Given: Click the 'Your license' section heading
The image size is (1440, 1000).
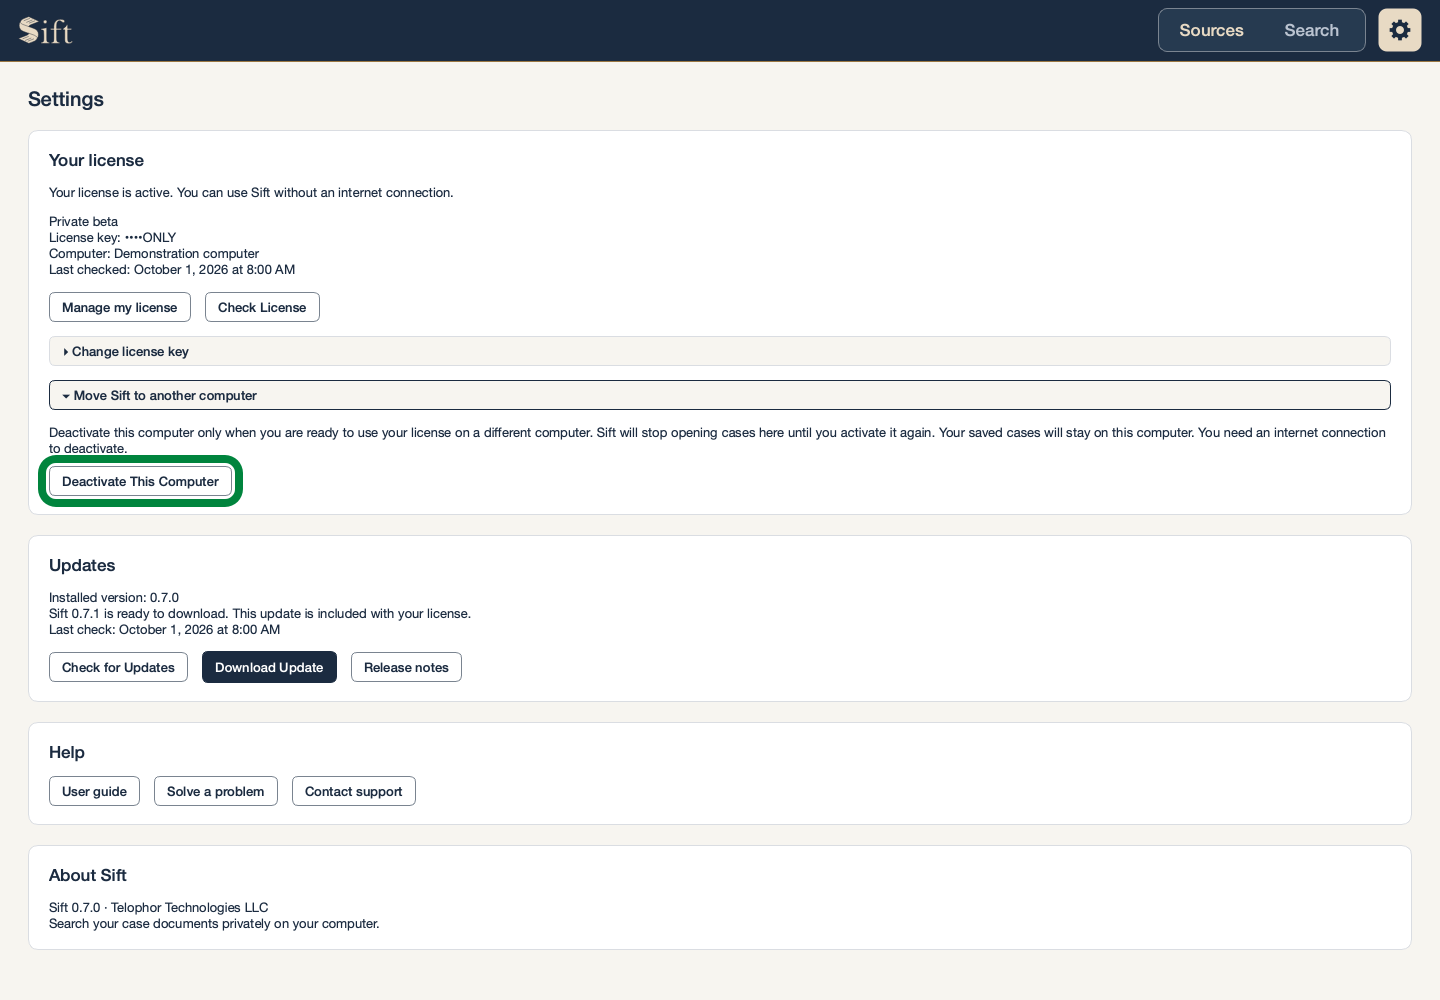Looking at the screenshot, I should click(96, 160).
